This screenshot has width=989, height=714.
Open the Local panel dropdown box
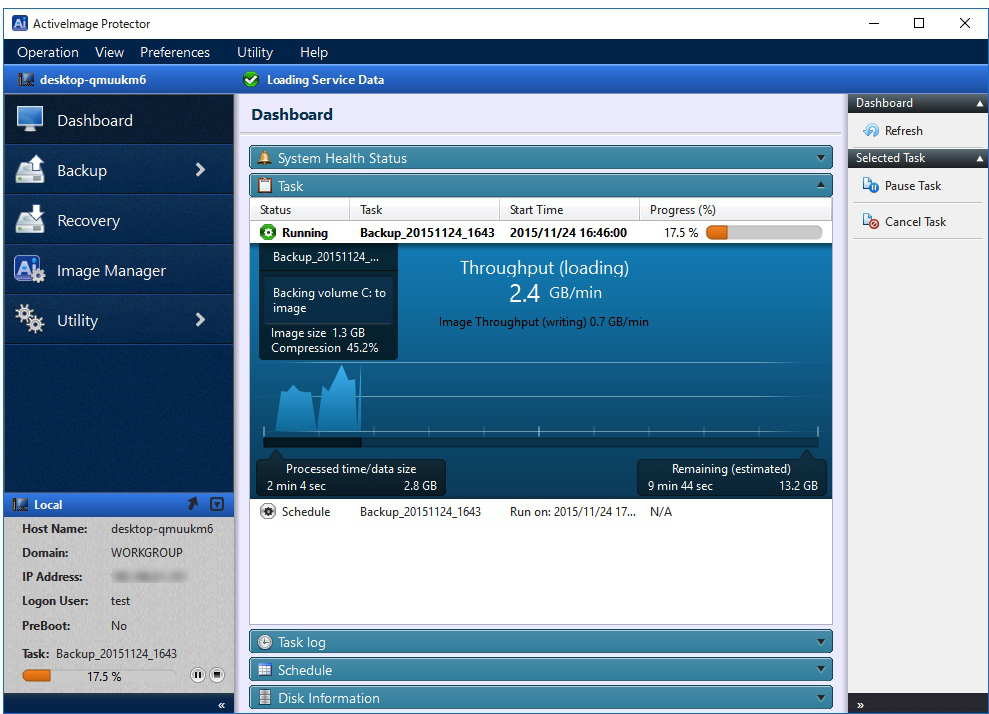[x=217, y=504]
